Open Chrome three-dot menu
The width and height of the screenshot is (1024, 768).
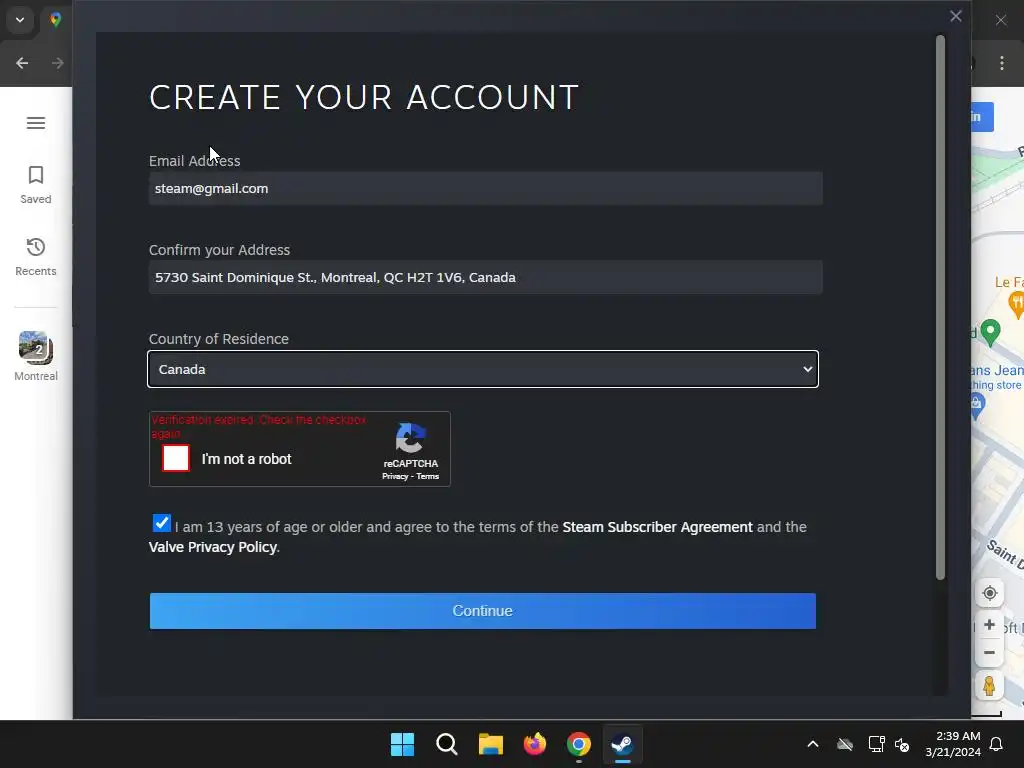pyautogui.click(x=1002, y=63)
